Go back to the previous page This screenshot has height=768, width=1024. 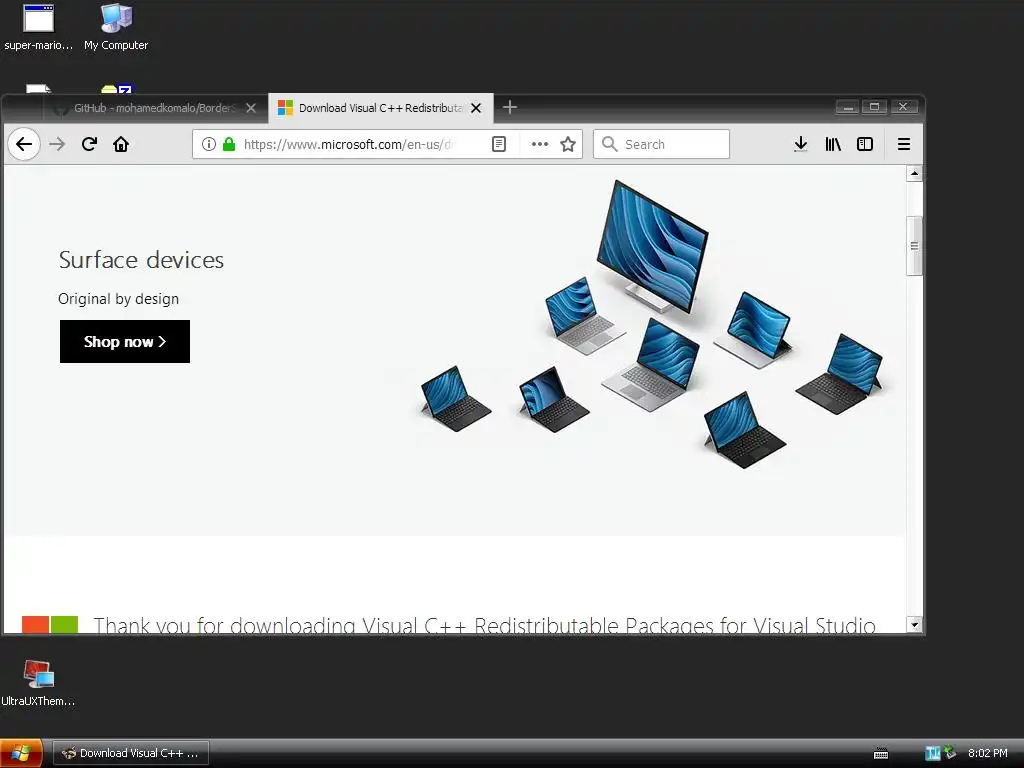(x=24, y=144)
